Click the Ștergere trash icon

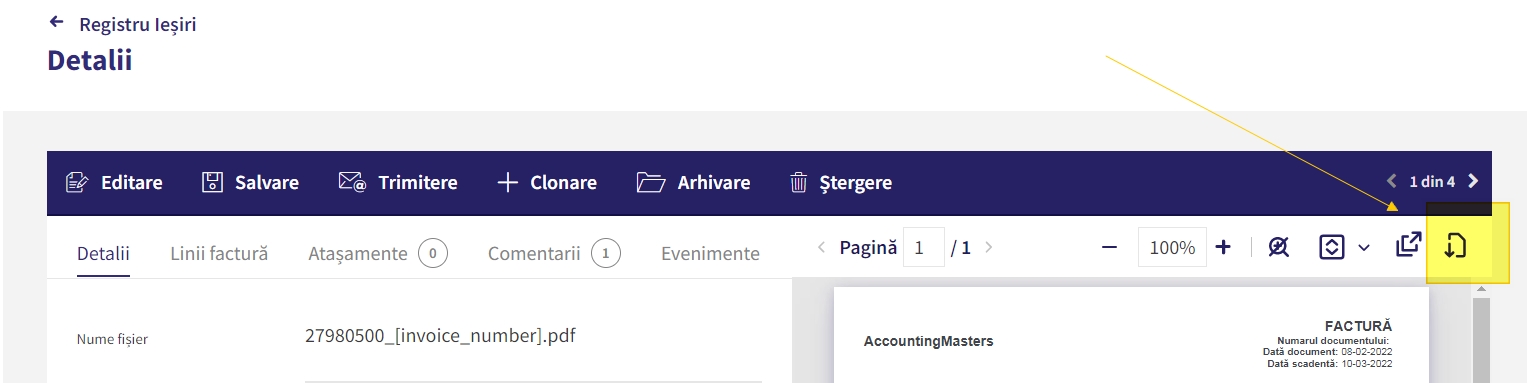(799, 183)
